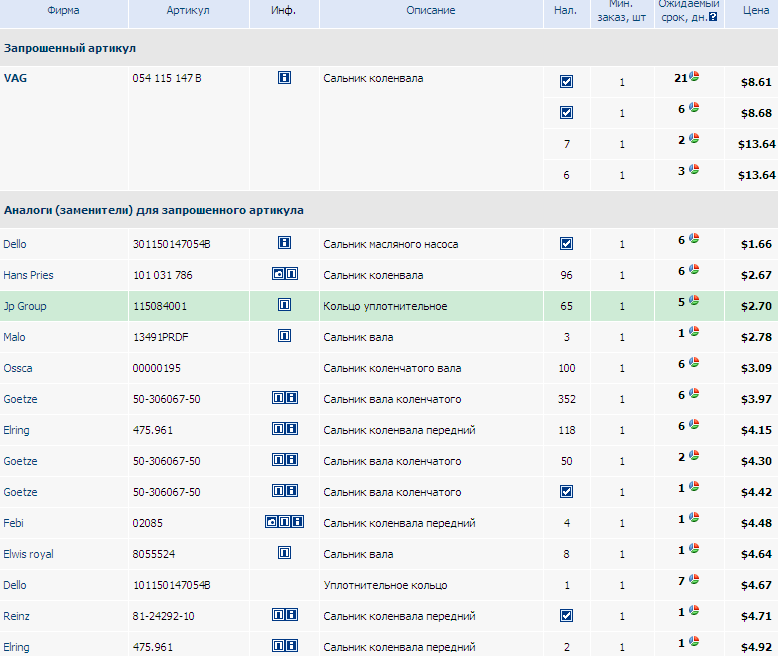Click article number 054 115 147 B
Viewport: 778px width, 656px height.
point(167,78)
